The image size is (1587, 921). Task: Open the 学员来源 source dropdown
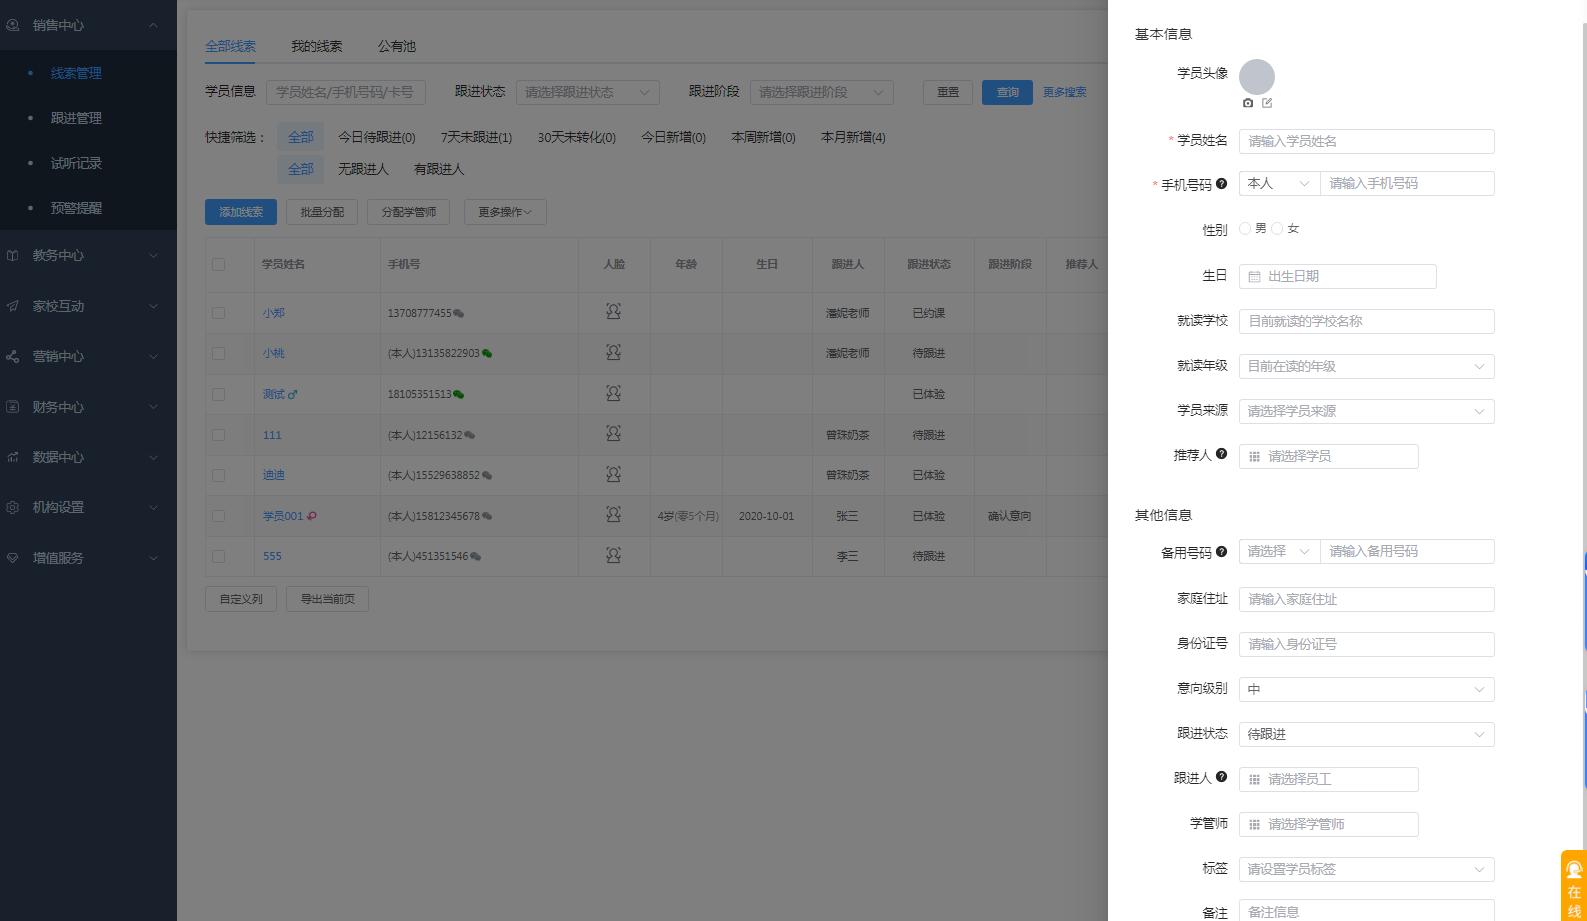coord(1366,412)
